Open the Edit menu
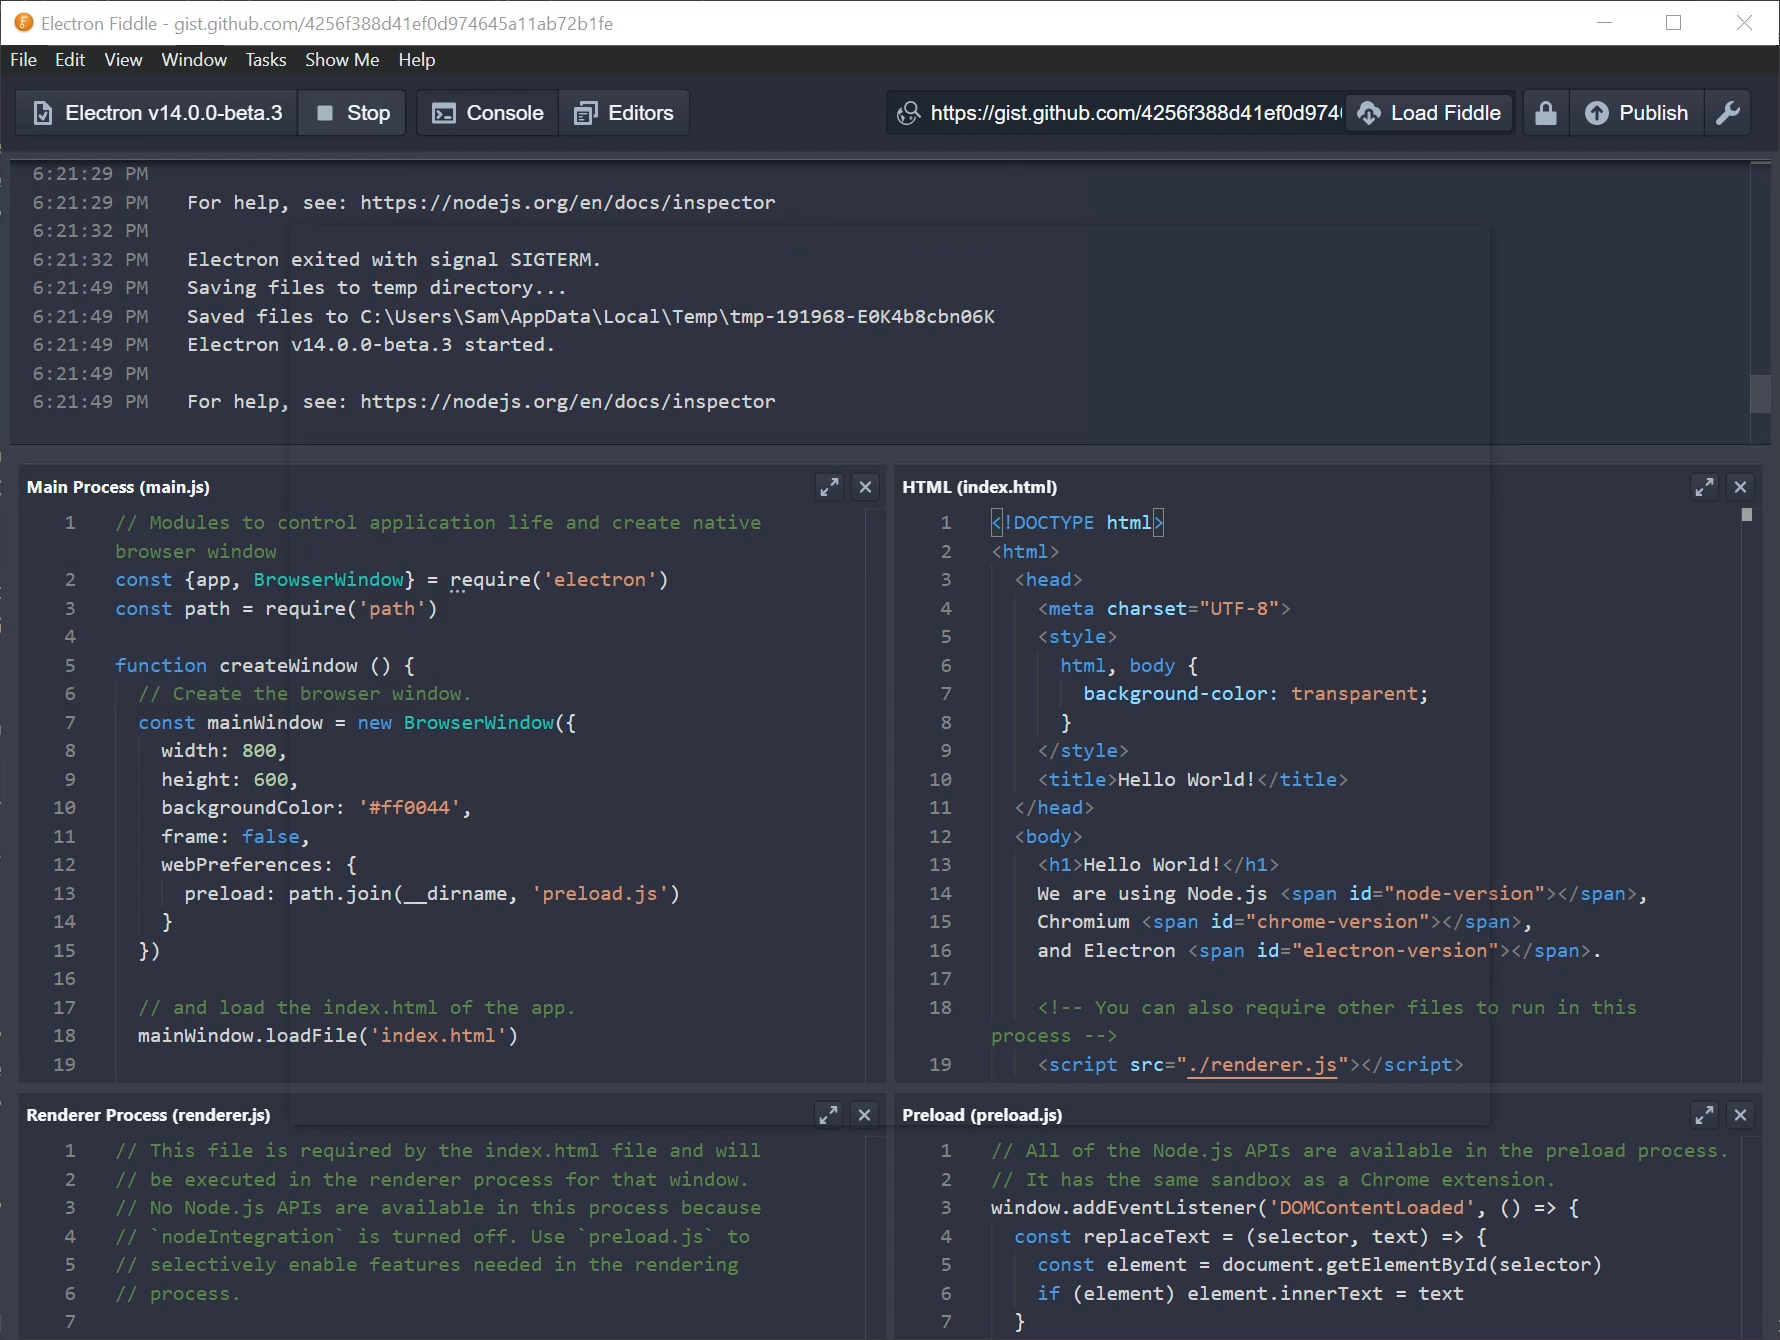This screenshot has height=1340, width=1780. pos(70,60)
